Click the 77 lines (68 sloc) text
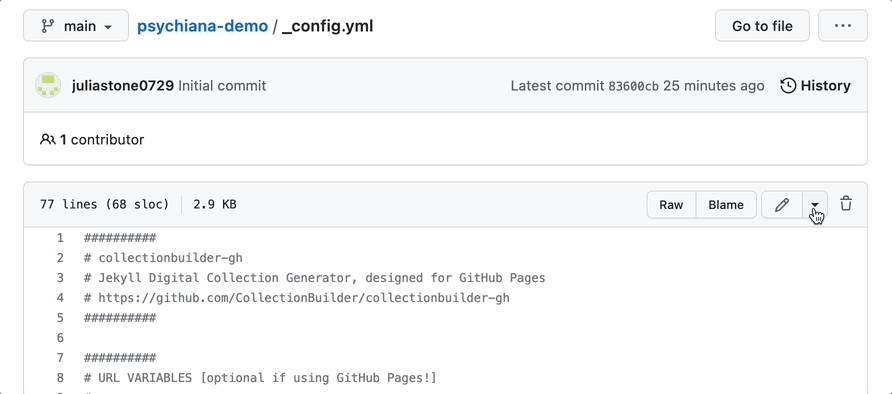This screenshot has width=892, height=394. pyautogui.click(x=105, y=204)
